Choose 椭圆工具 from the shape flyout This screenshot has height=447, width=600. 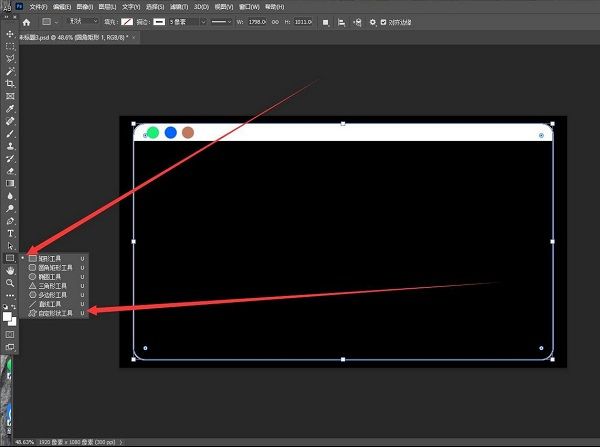point(53,277)
